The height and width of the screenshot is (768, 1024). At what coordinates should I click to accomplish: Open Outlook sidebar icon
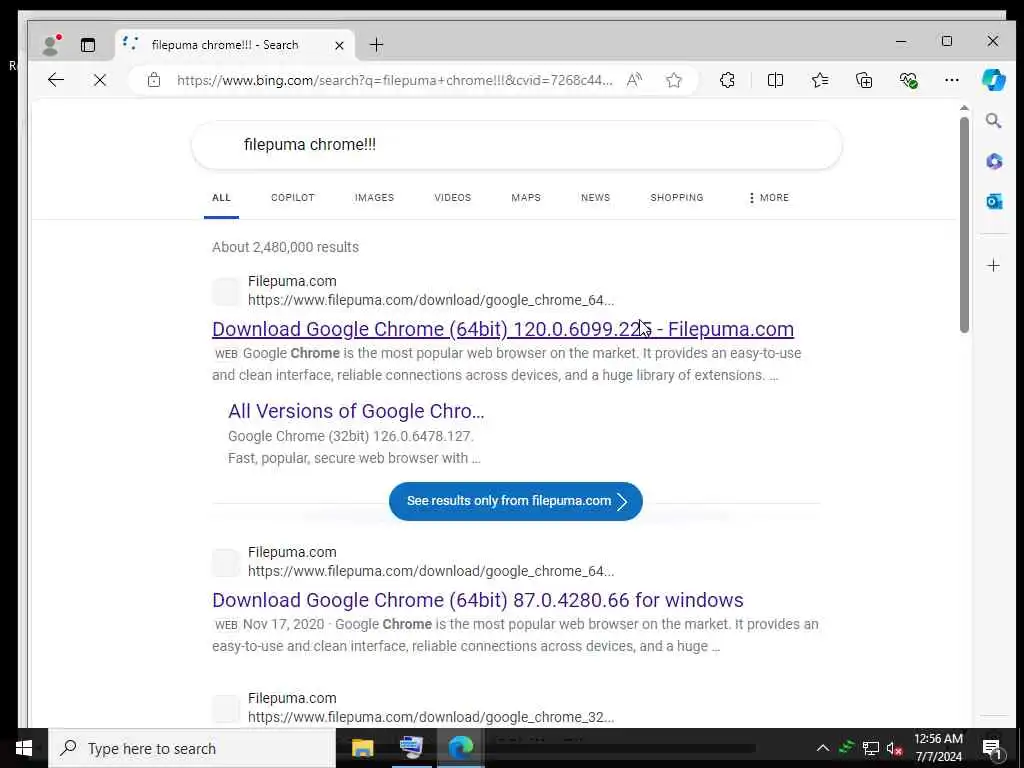(x=993, y=202)
